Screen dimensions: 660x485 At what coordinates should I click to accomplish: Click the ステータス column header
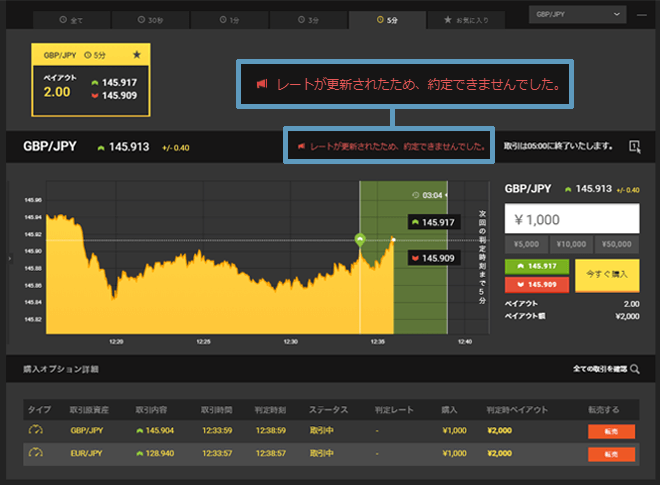(x=328, y=410)
